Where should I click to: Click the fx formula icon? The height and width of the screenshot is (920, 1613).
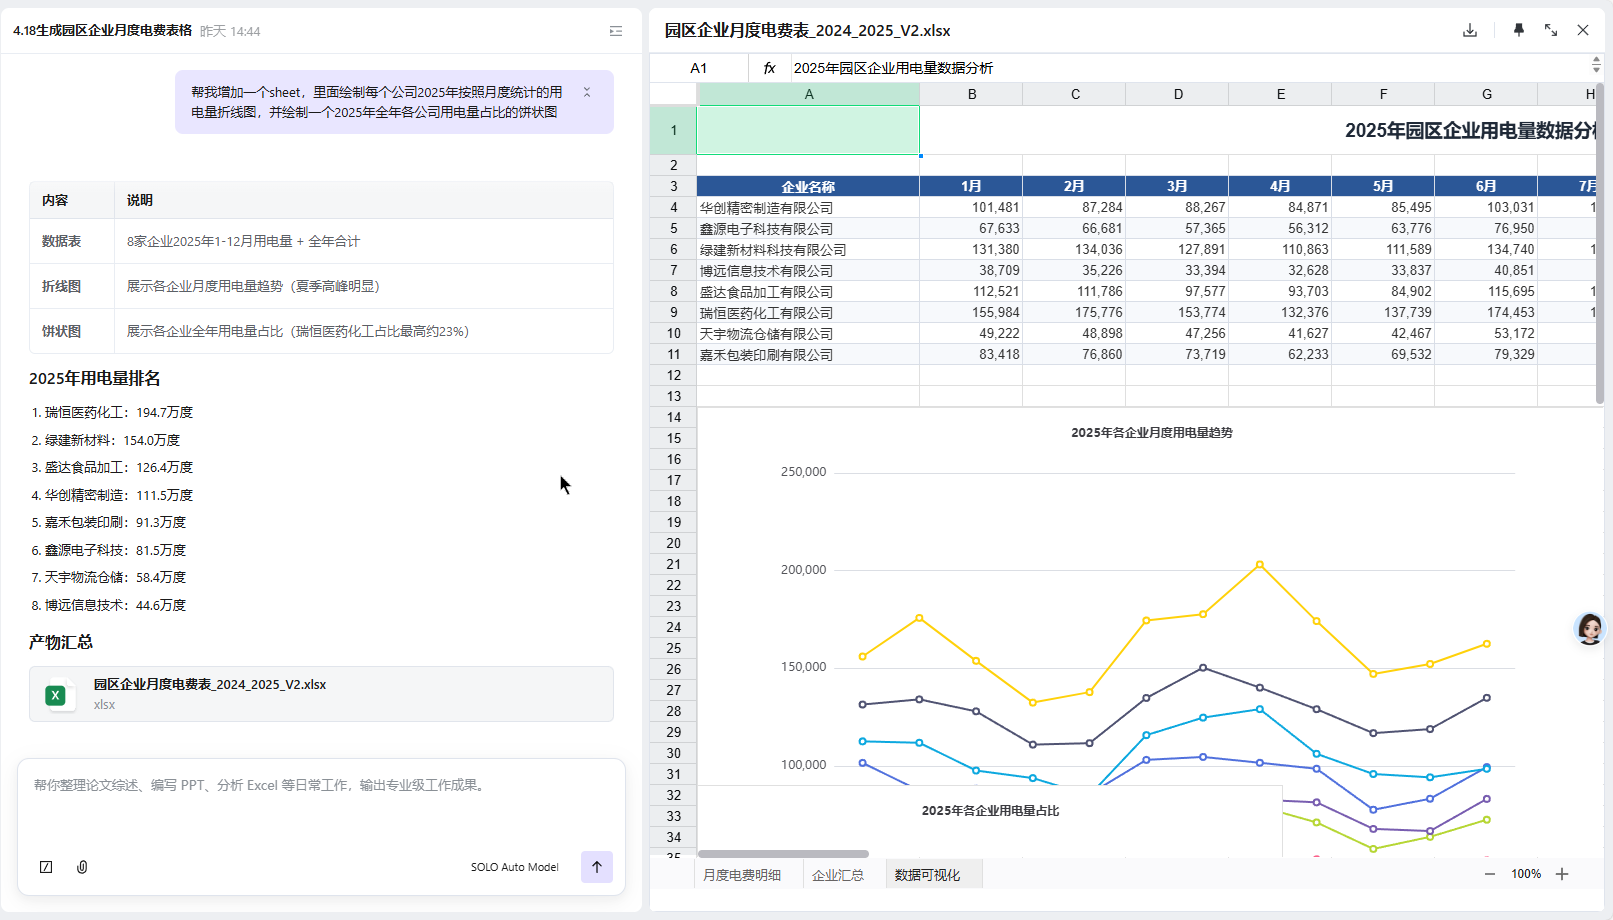769,68
